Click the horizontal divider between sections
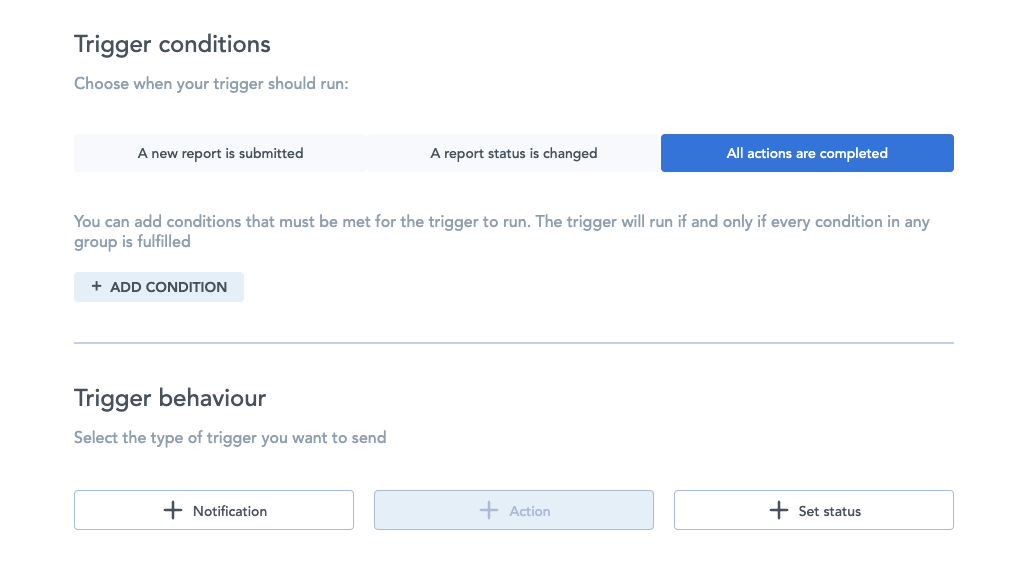The image size is (1031, 565). click(514, 343)
